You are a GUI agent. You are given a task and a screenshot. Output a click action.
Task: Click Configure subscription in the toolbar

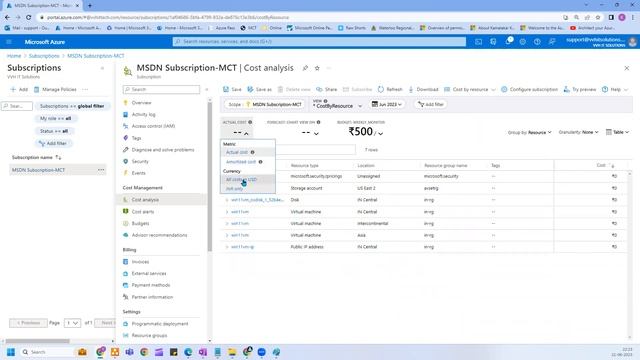coord(529,89)
